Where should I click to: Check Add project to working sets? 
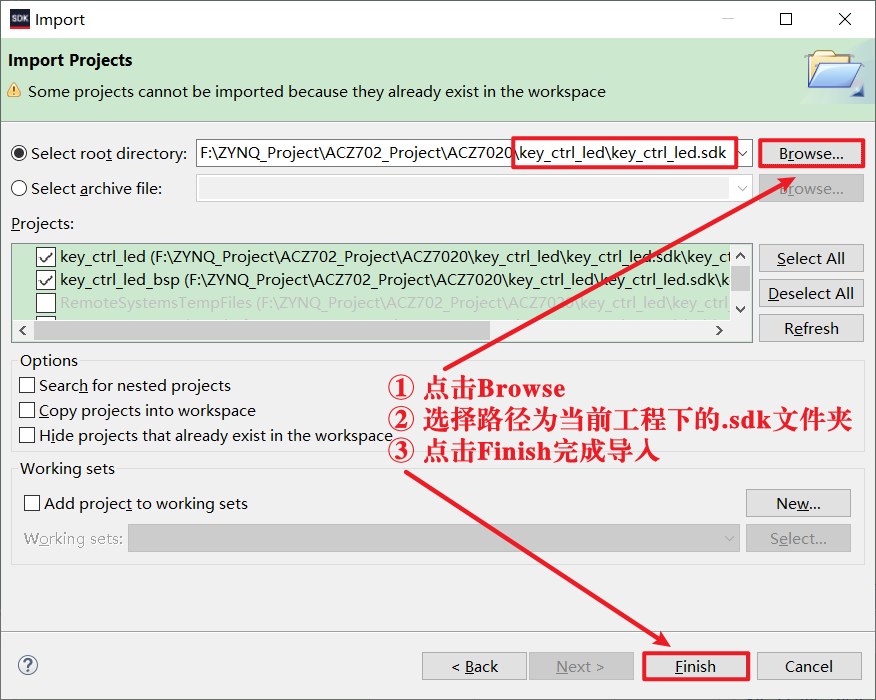click(x=32, y=504)
